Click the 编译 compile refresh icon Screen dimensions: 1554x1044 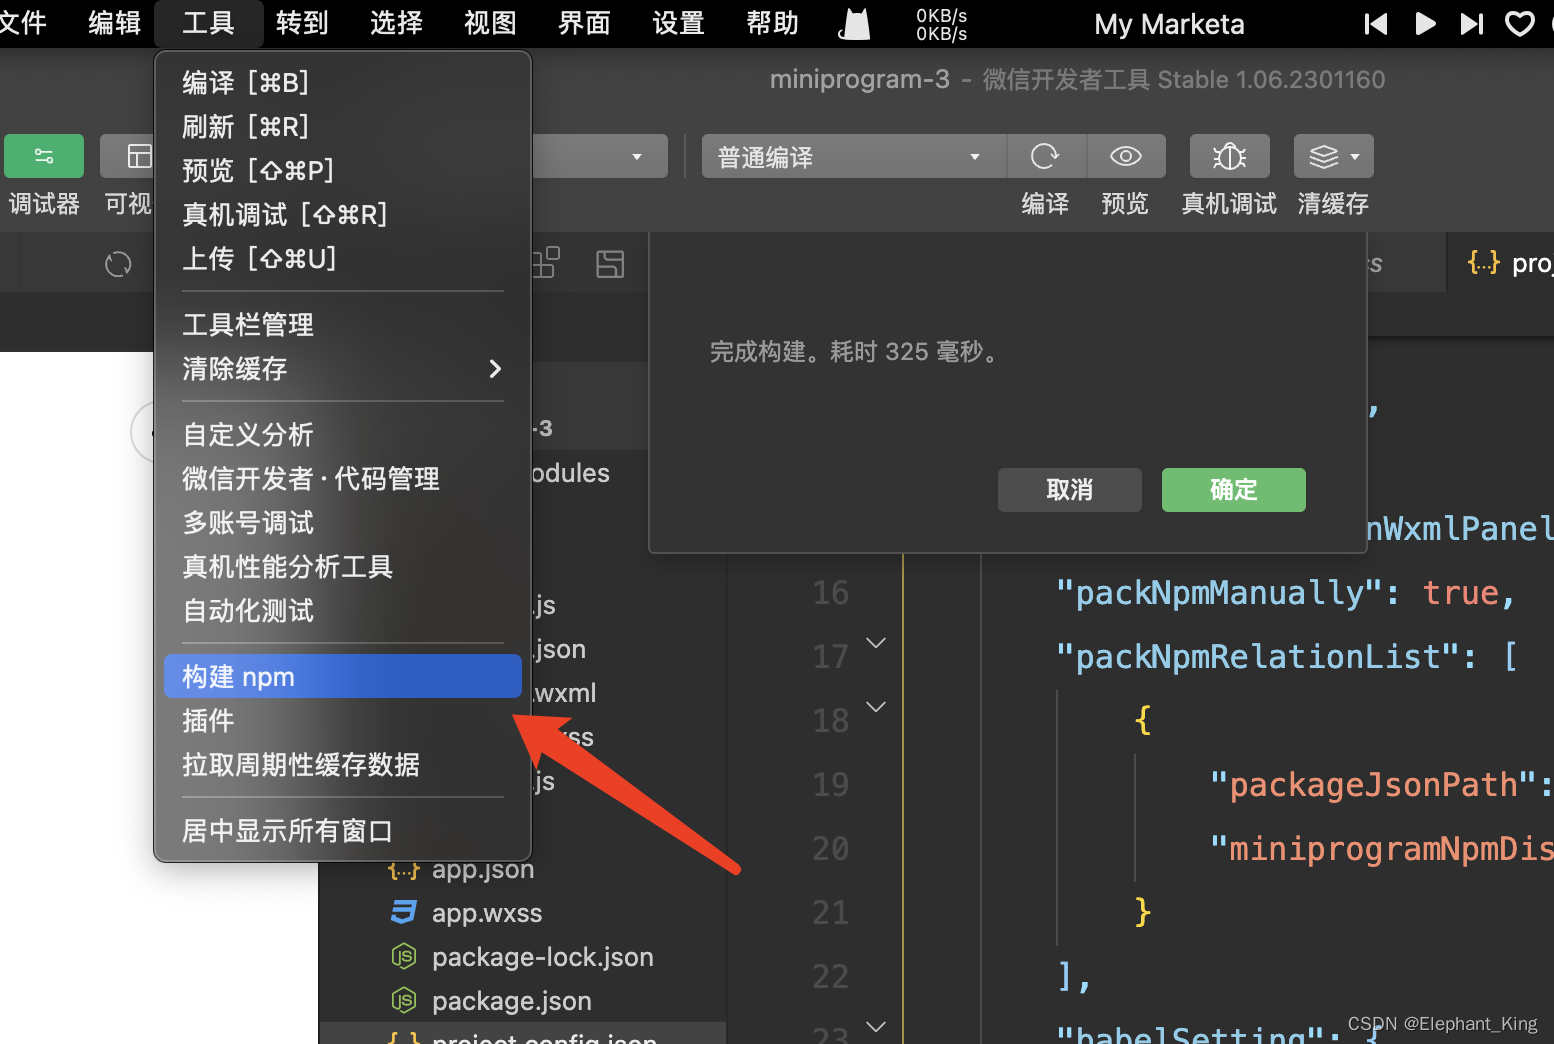pos(1045,156)
